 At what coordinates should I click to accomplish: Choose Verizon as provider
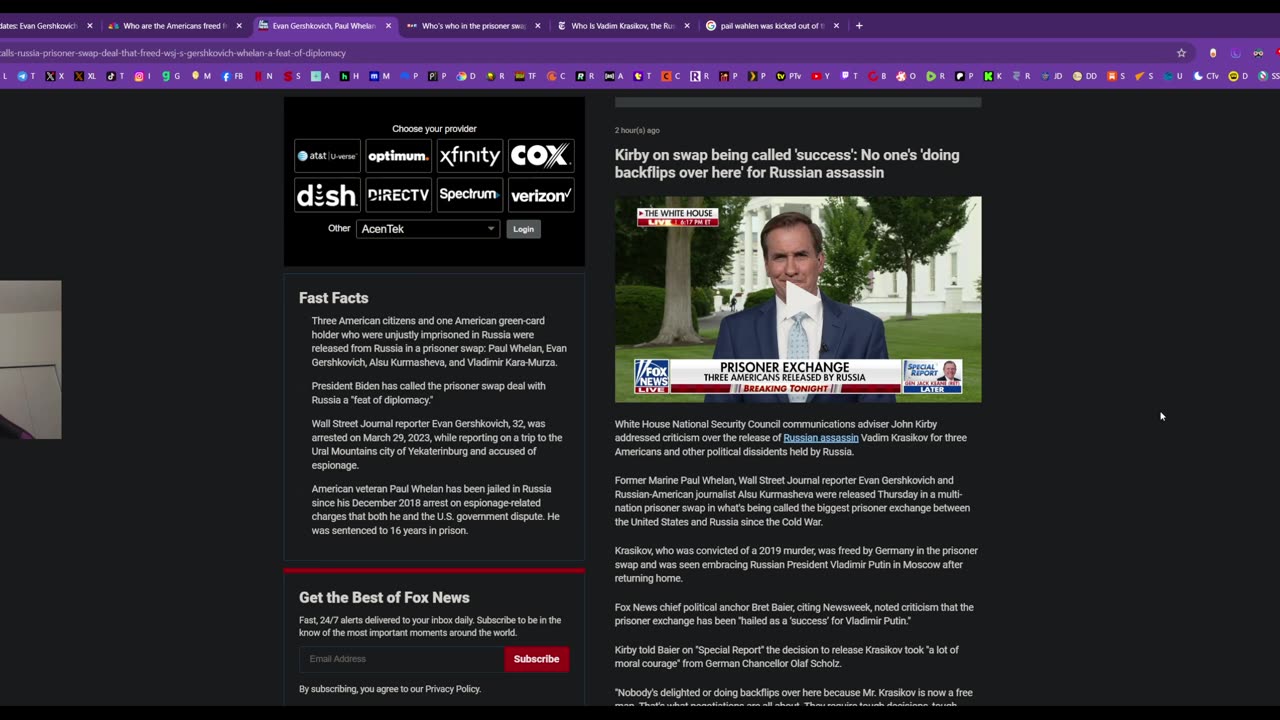click(x=541, y=195)
